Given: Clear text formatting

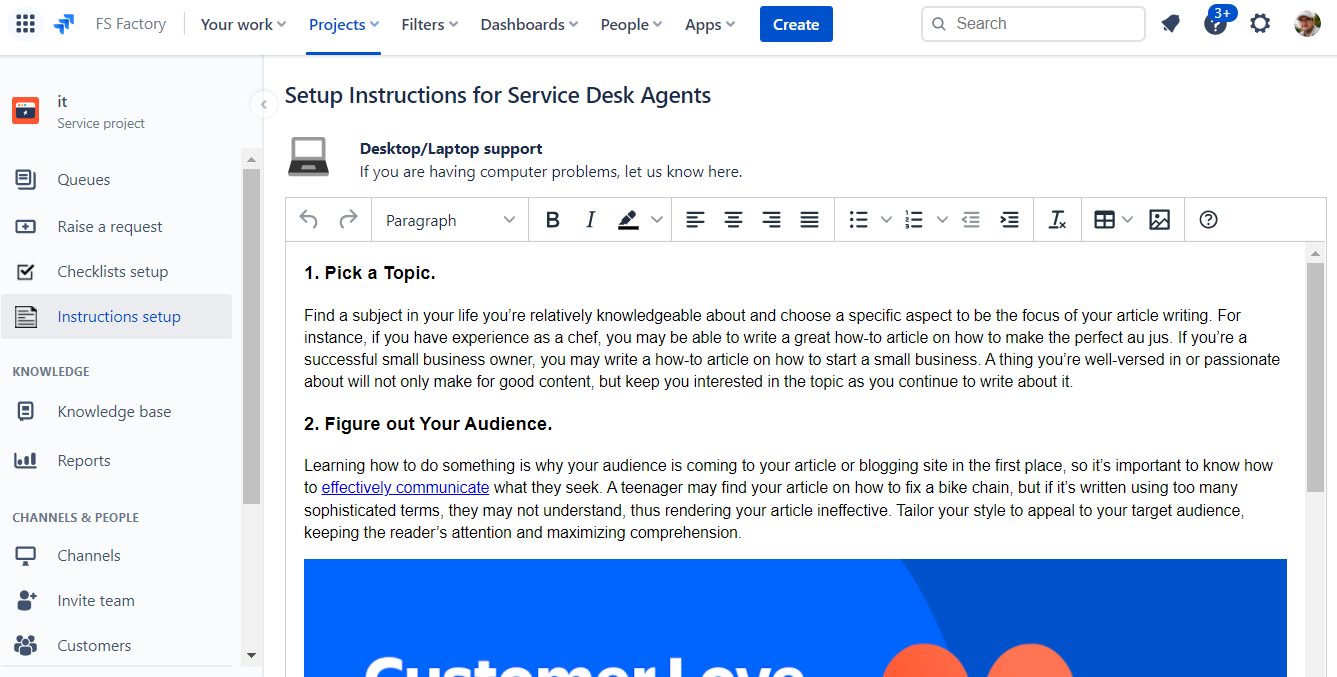Looking at the screenshot, I should [1057, 220].
